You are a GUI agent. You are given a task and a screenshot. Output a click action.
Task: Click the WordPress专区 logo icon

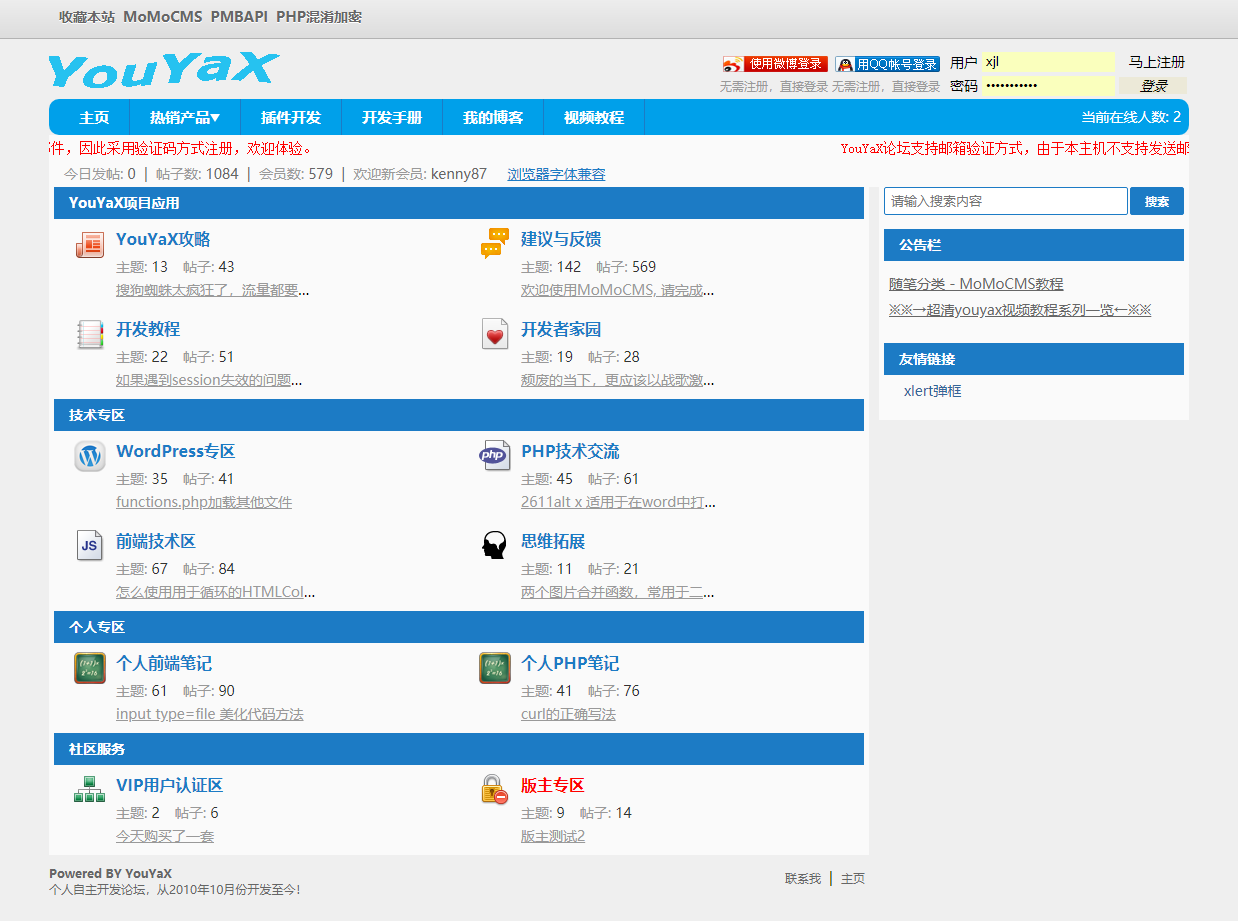[x=90, y=456]
